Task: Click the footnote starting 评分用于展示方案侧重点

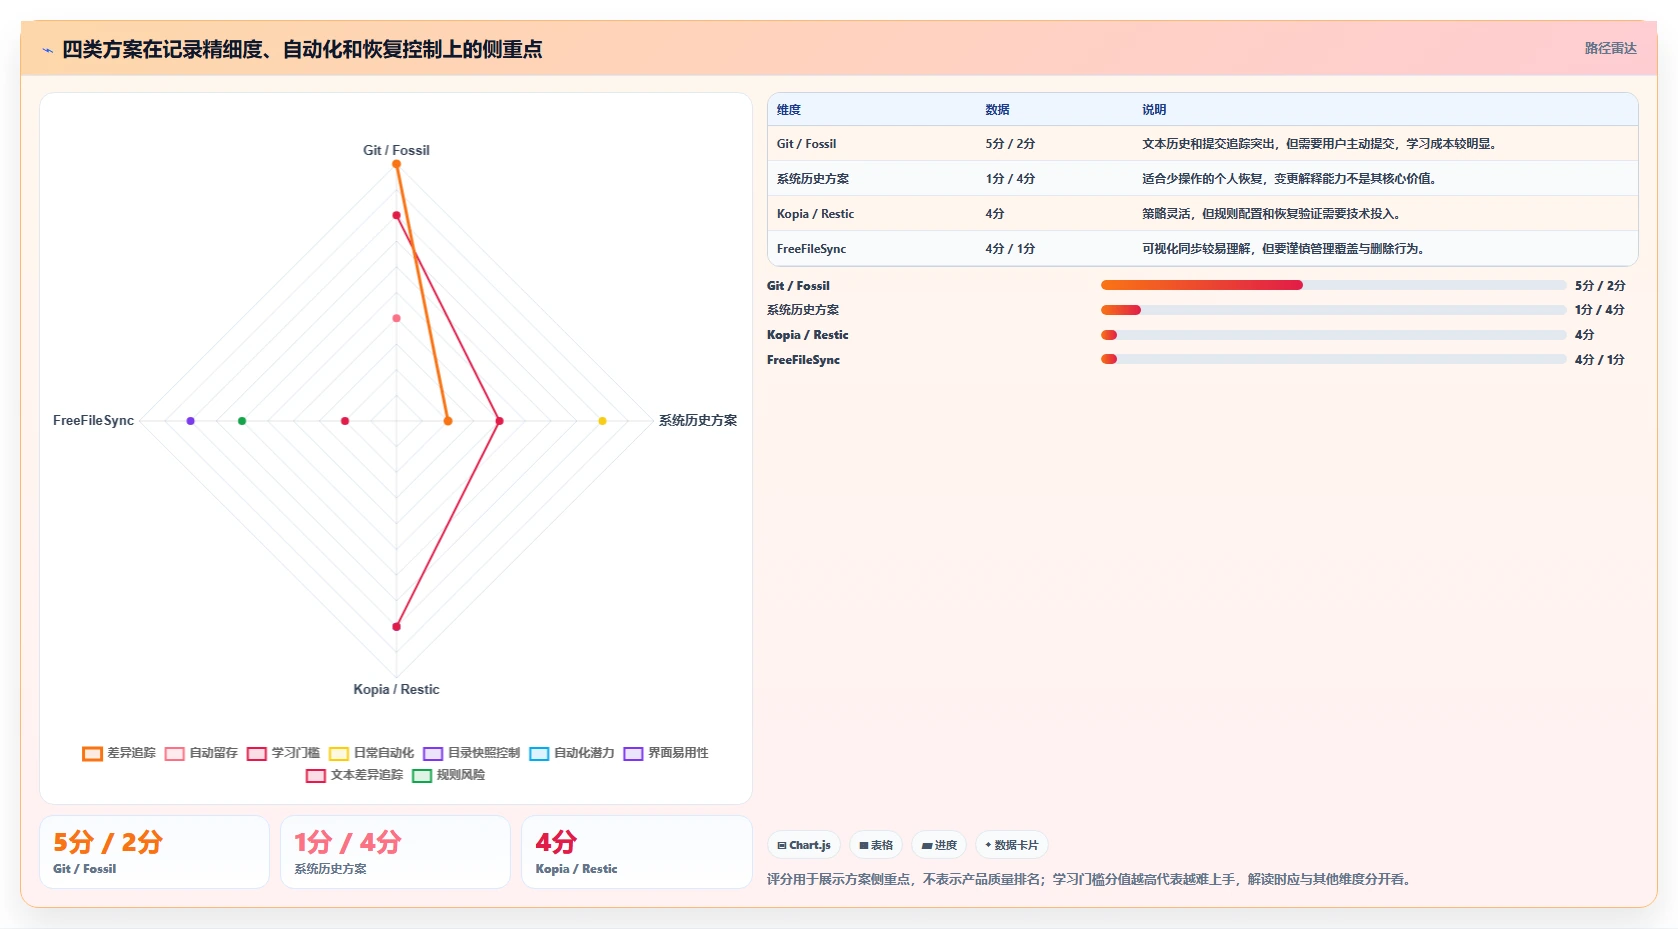Action: (x=1089, y=880)
